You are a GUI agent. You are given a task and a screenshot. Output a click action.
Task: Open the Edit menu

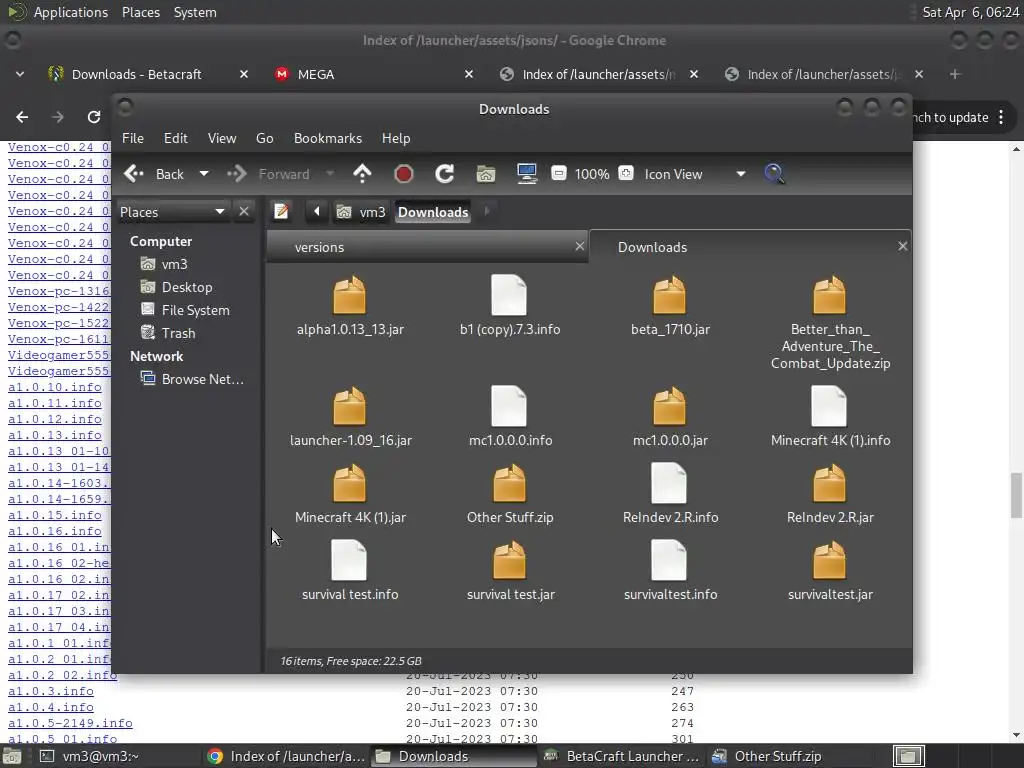pos(176,138)
